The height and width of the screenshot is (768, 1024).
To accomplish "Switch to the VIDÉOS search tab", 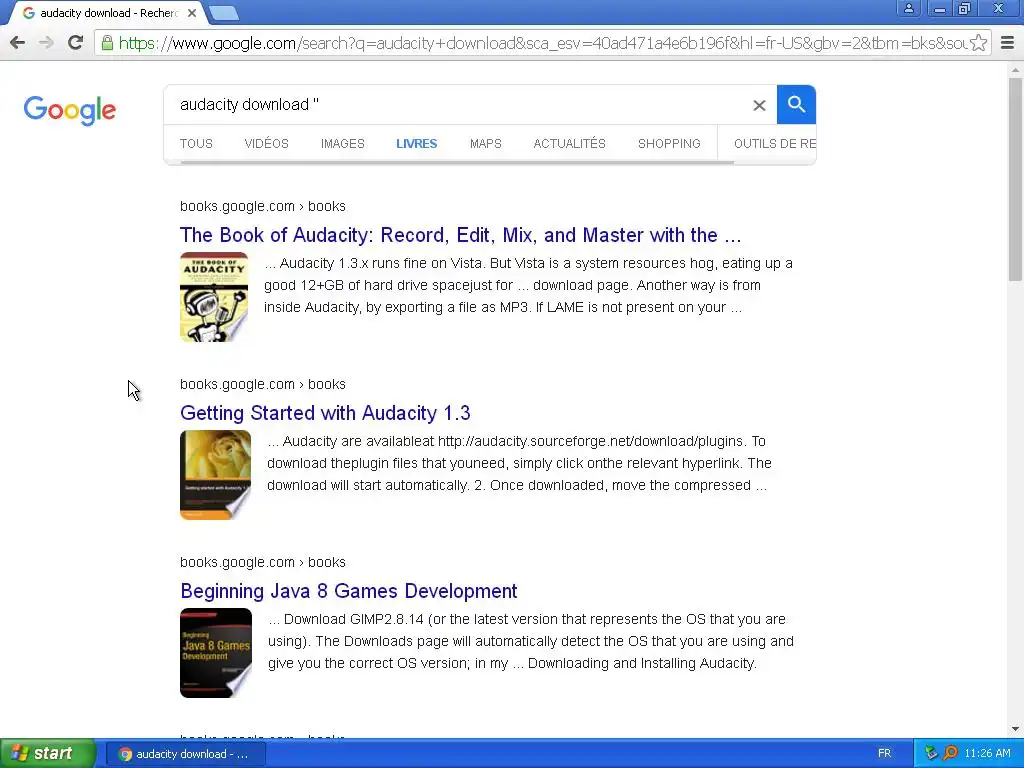I will coord(266,144).
